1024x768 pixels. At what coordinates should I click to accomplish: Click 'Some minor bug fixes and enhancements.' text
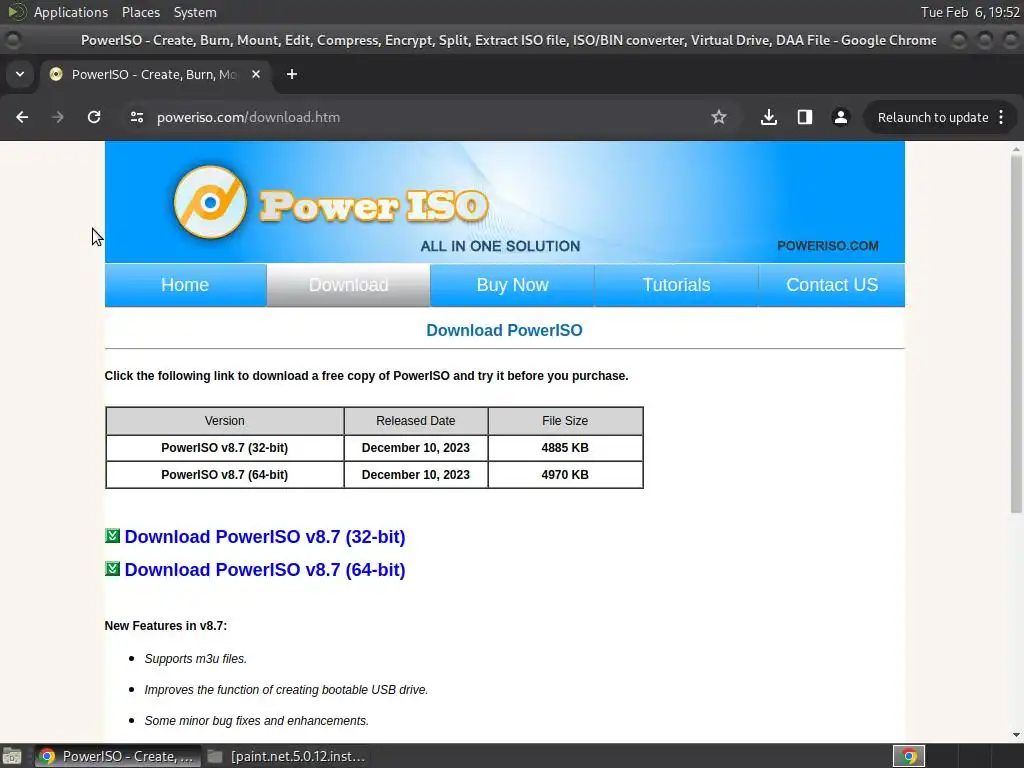(x=257, y=721)
